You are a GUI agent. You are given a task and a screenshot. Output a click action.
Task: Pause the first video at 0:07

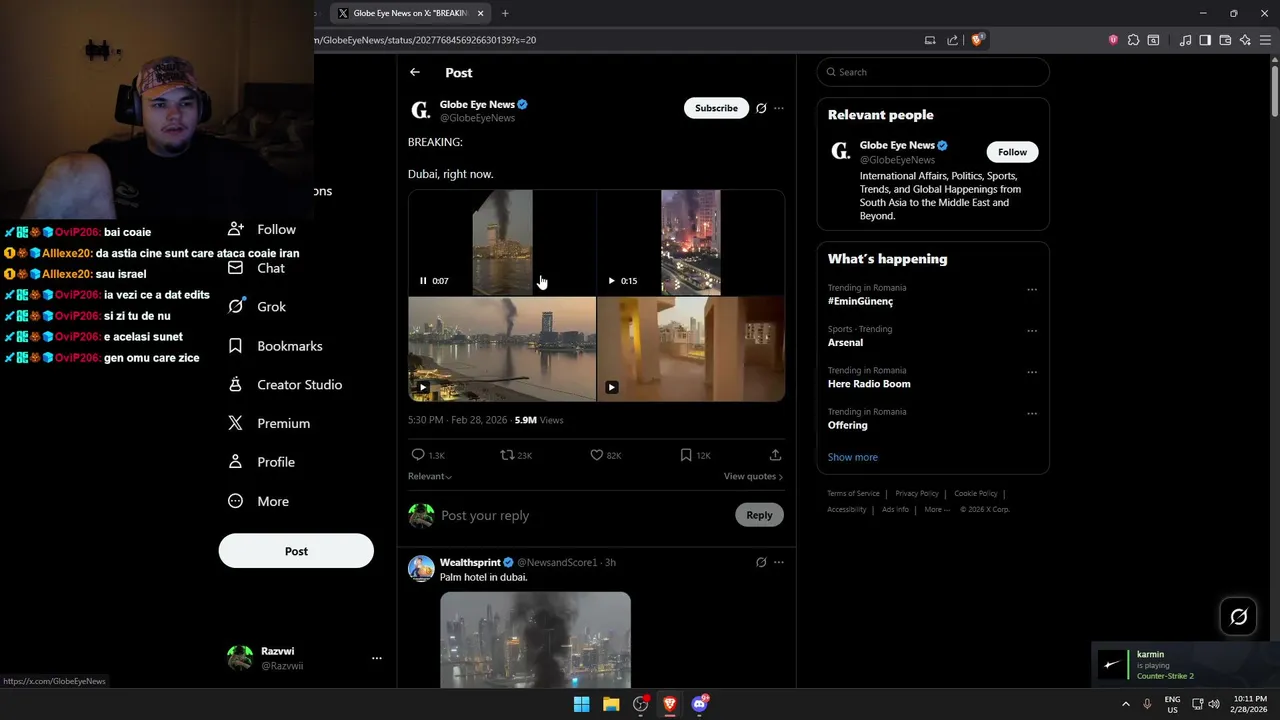(x=423, y=281)
